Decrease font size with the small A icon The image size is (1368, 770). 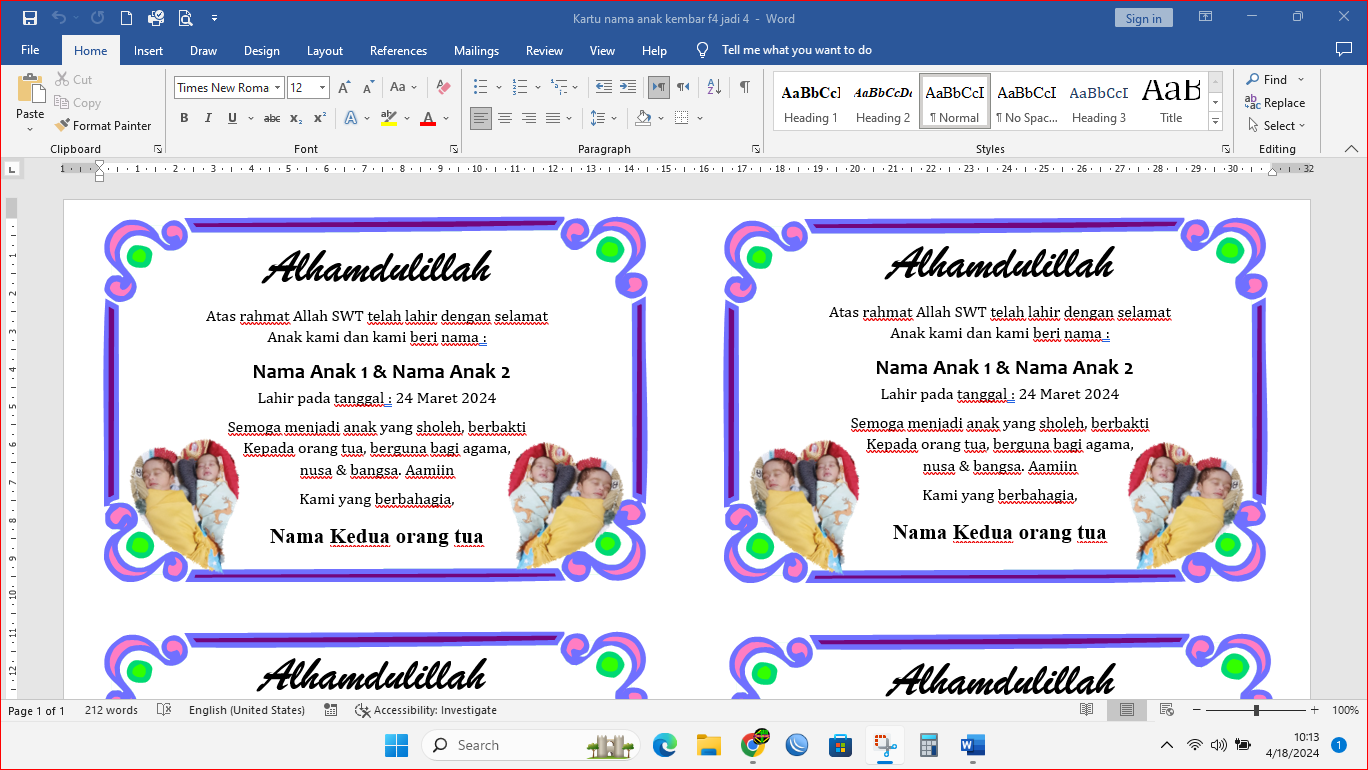[x=368, y=88]
